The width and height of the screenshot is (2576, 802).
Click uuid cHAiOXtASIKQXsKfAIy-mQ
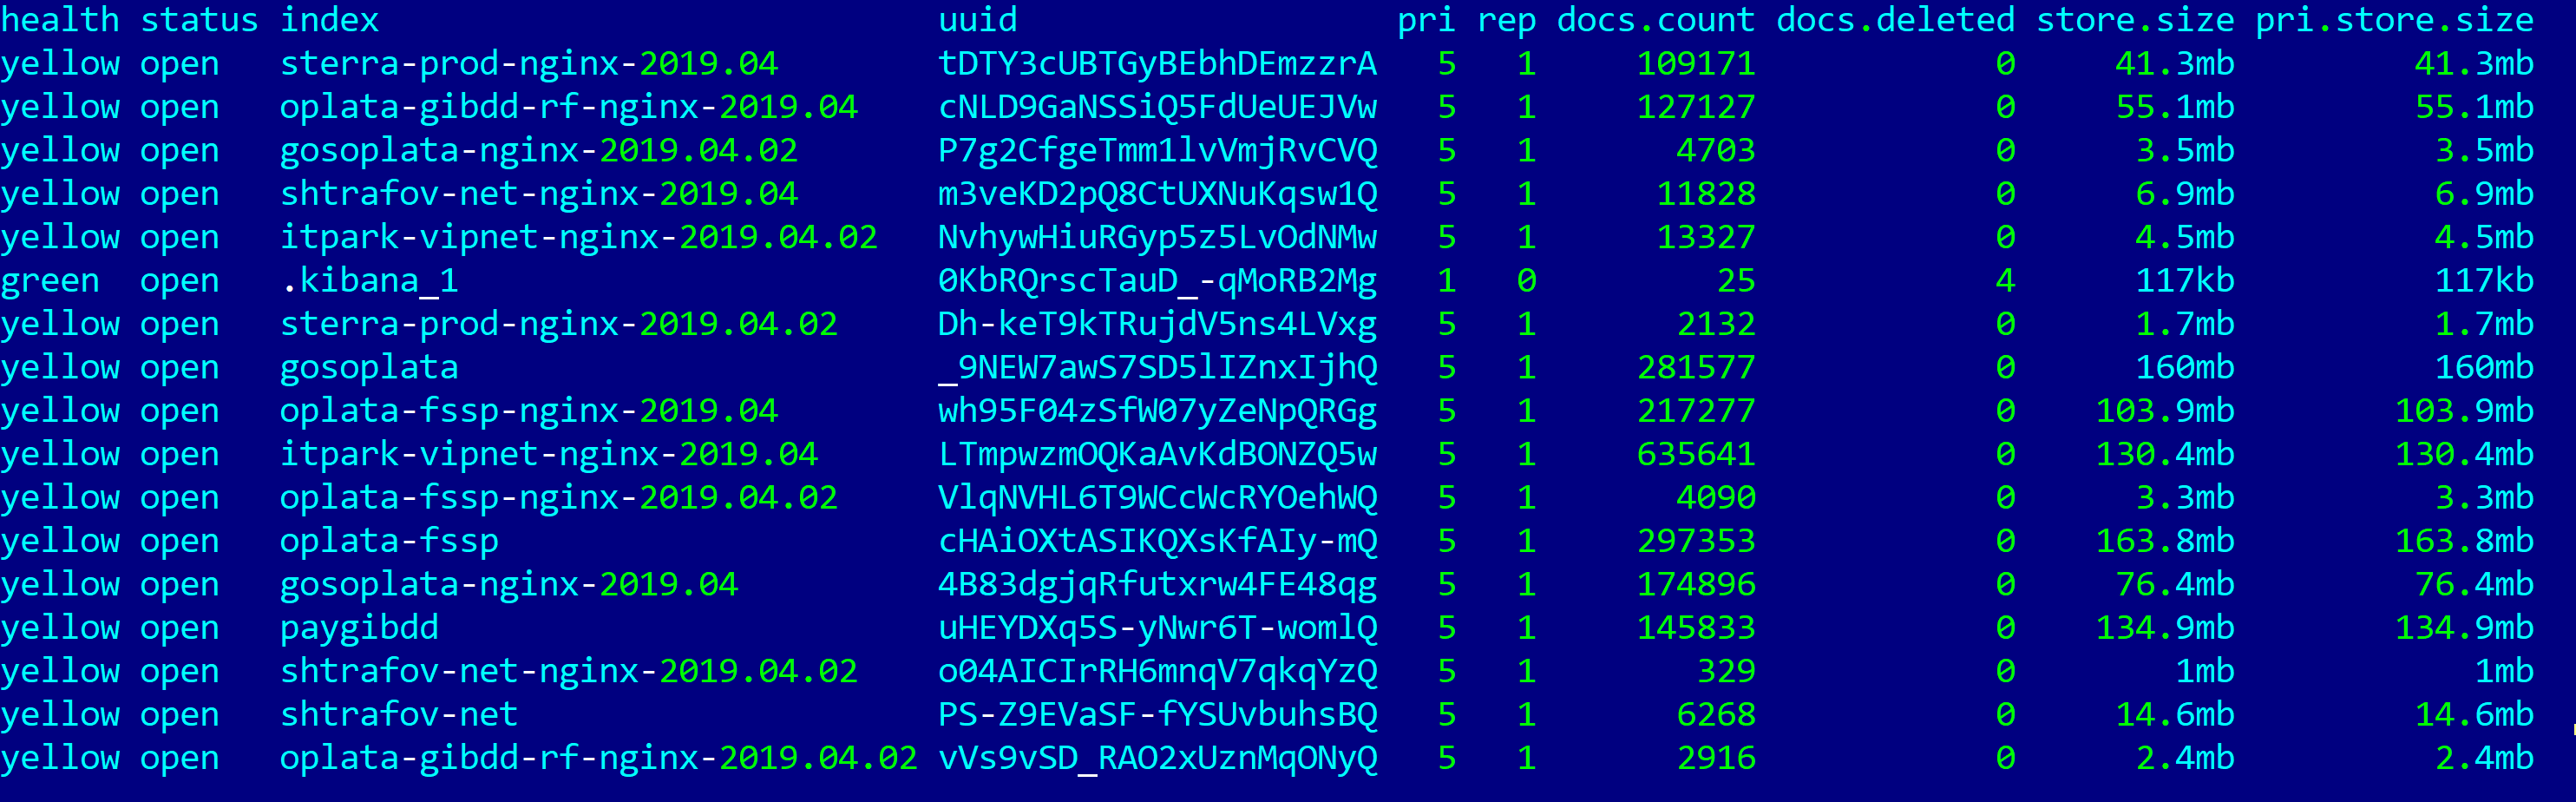pyautogui.click(x=1158, y=541)
